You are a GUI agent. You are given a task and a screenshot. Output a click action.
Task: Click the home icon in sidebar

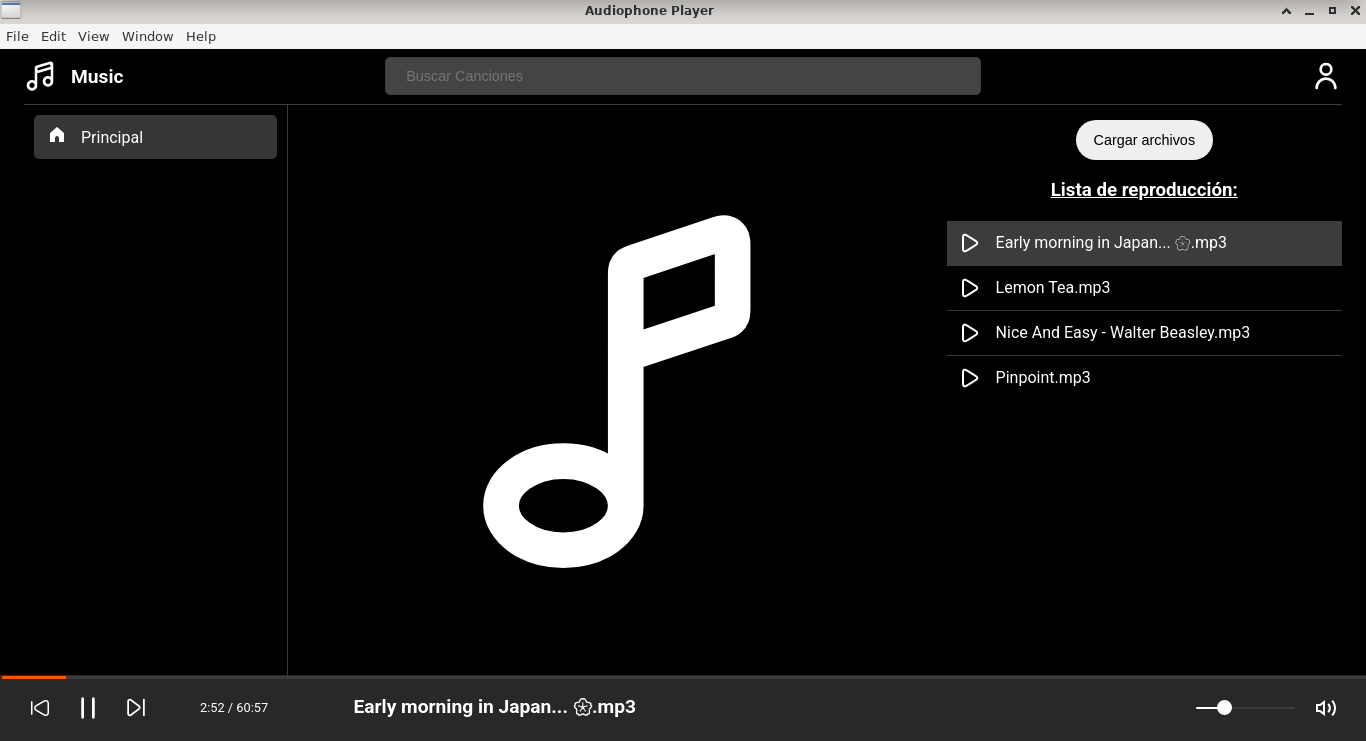point(57,135)
